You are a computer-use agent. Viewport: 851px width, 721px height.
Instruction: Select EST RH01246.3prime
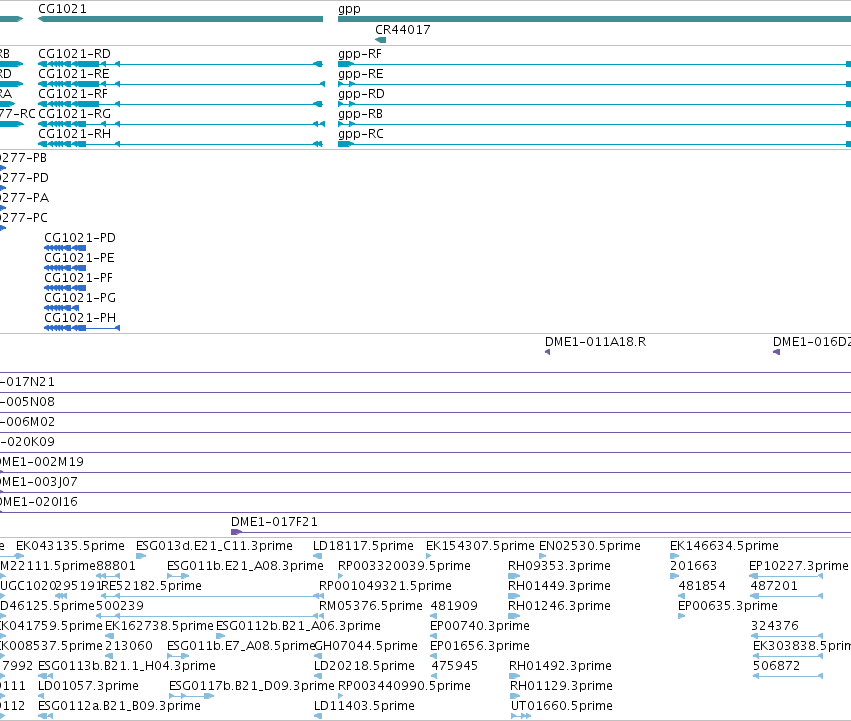(559, 606)
